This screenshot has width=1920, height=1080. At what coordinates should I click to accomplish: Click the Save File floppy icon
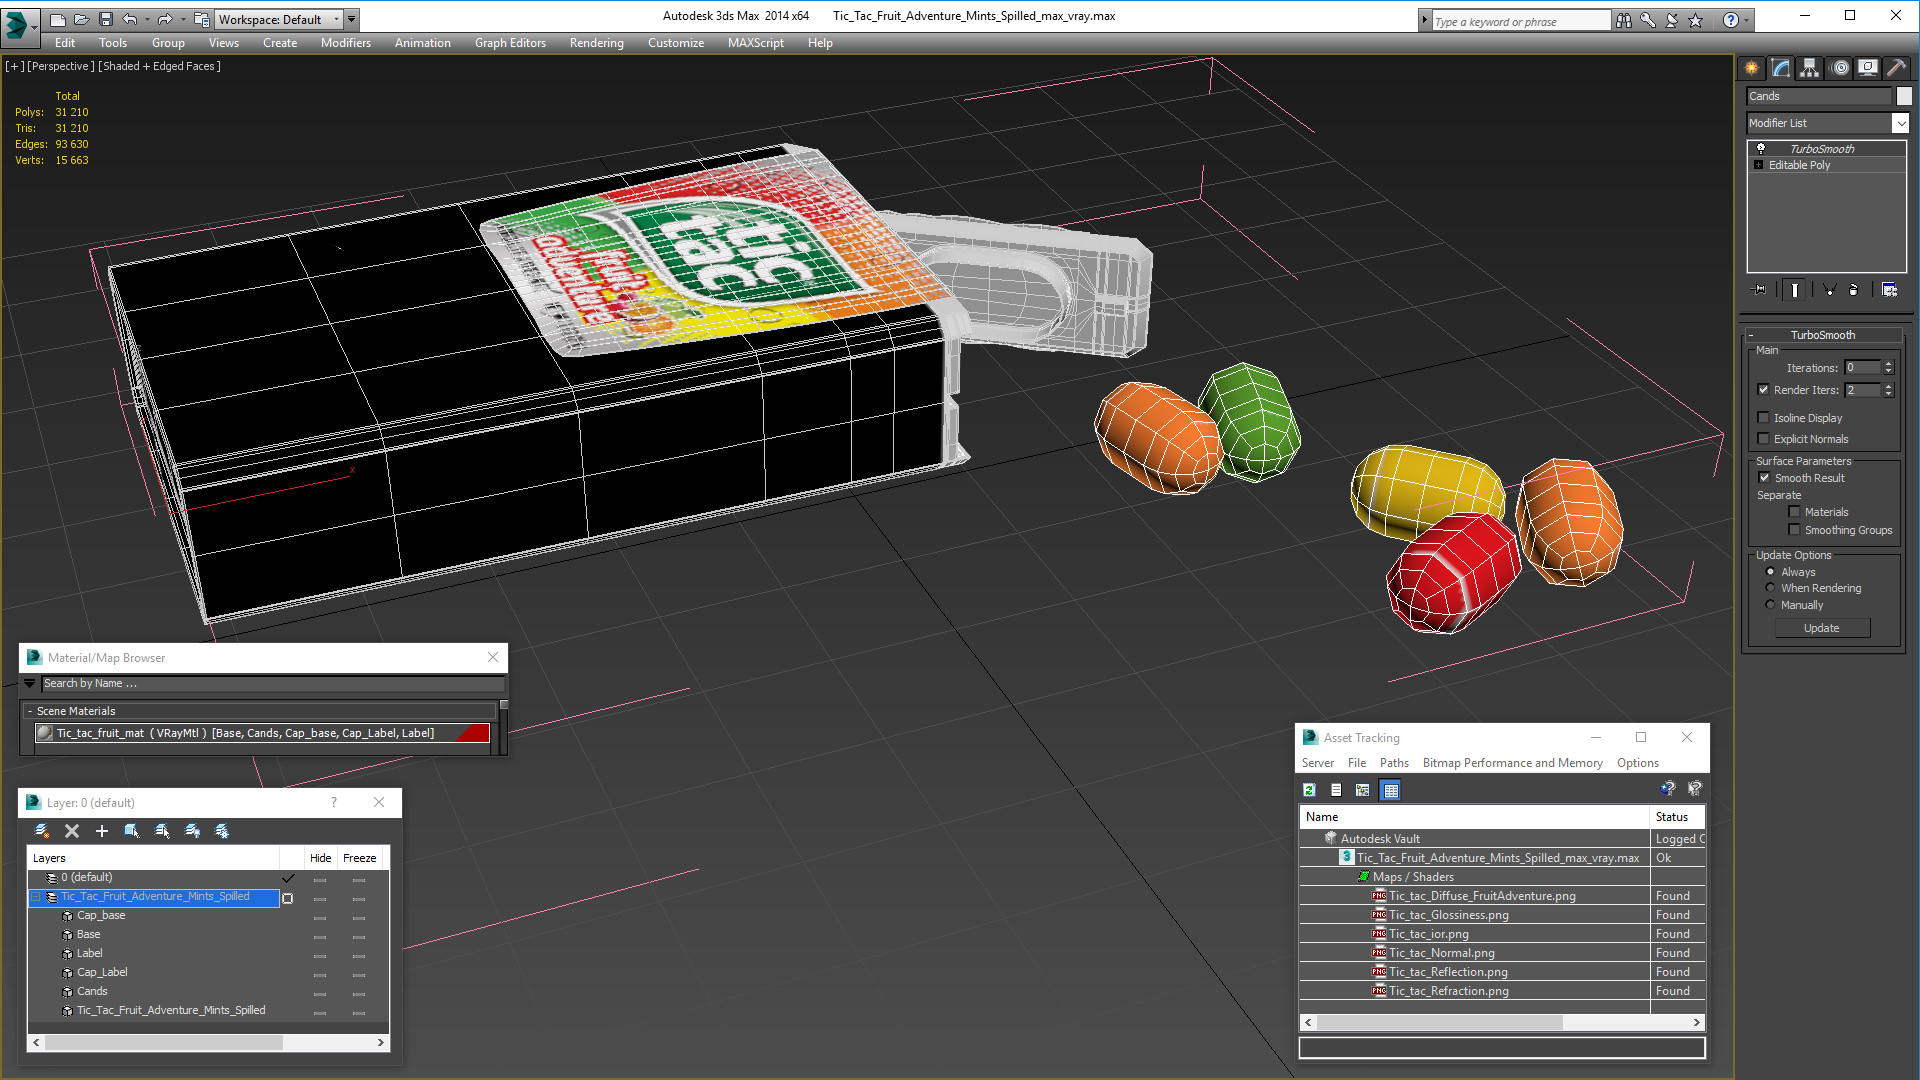coord(104,19)
